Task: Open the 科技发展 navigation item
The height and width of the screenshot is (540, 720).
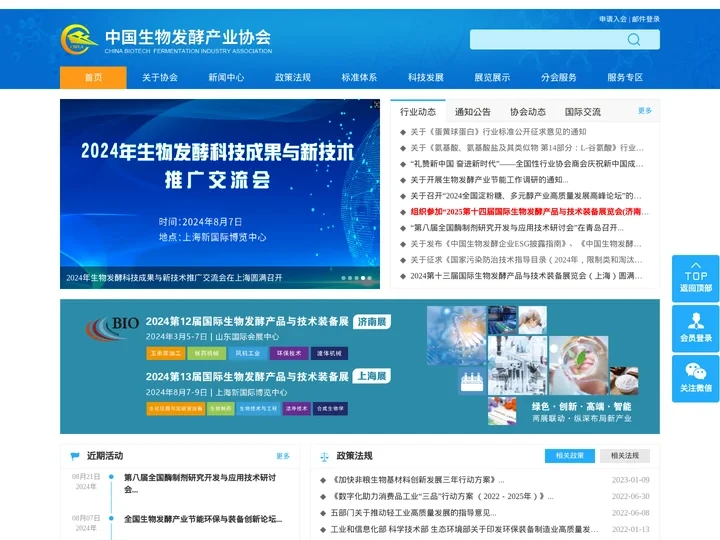Action: click(426, 78)
